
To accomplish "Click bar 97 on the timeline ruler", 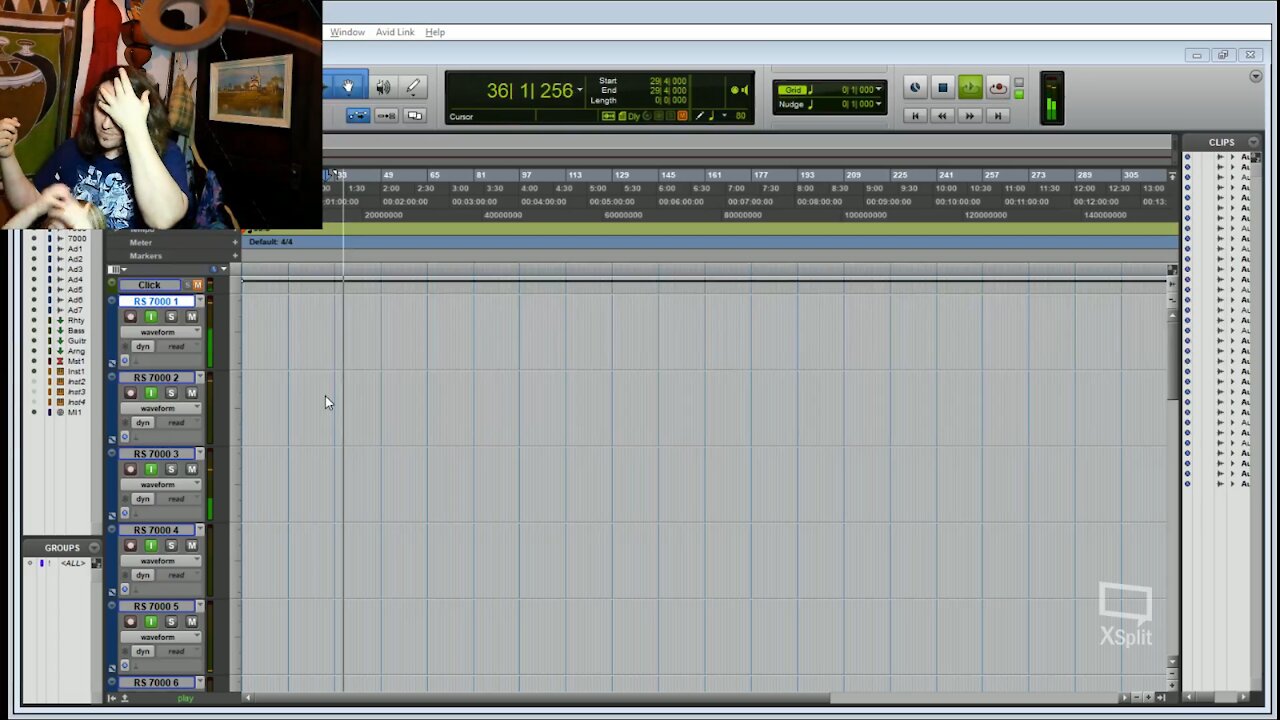I will [x=526, y=175].
